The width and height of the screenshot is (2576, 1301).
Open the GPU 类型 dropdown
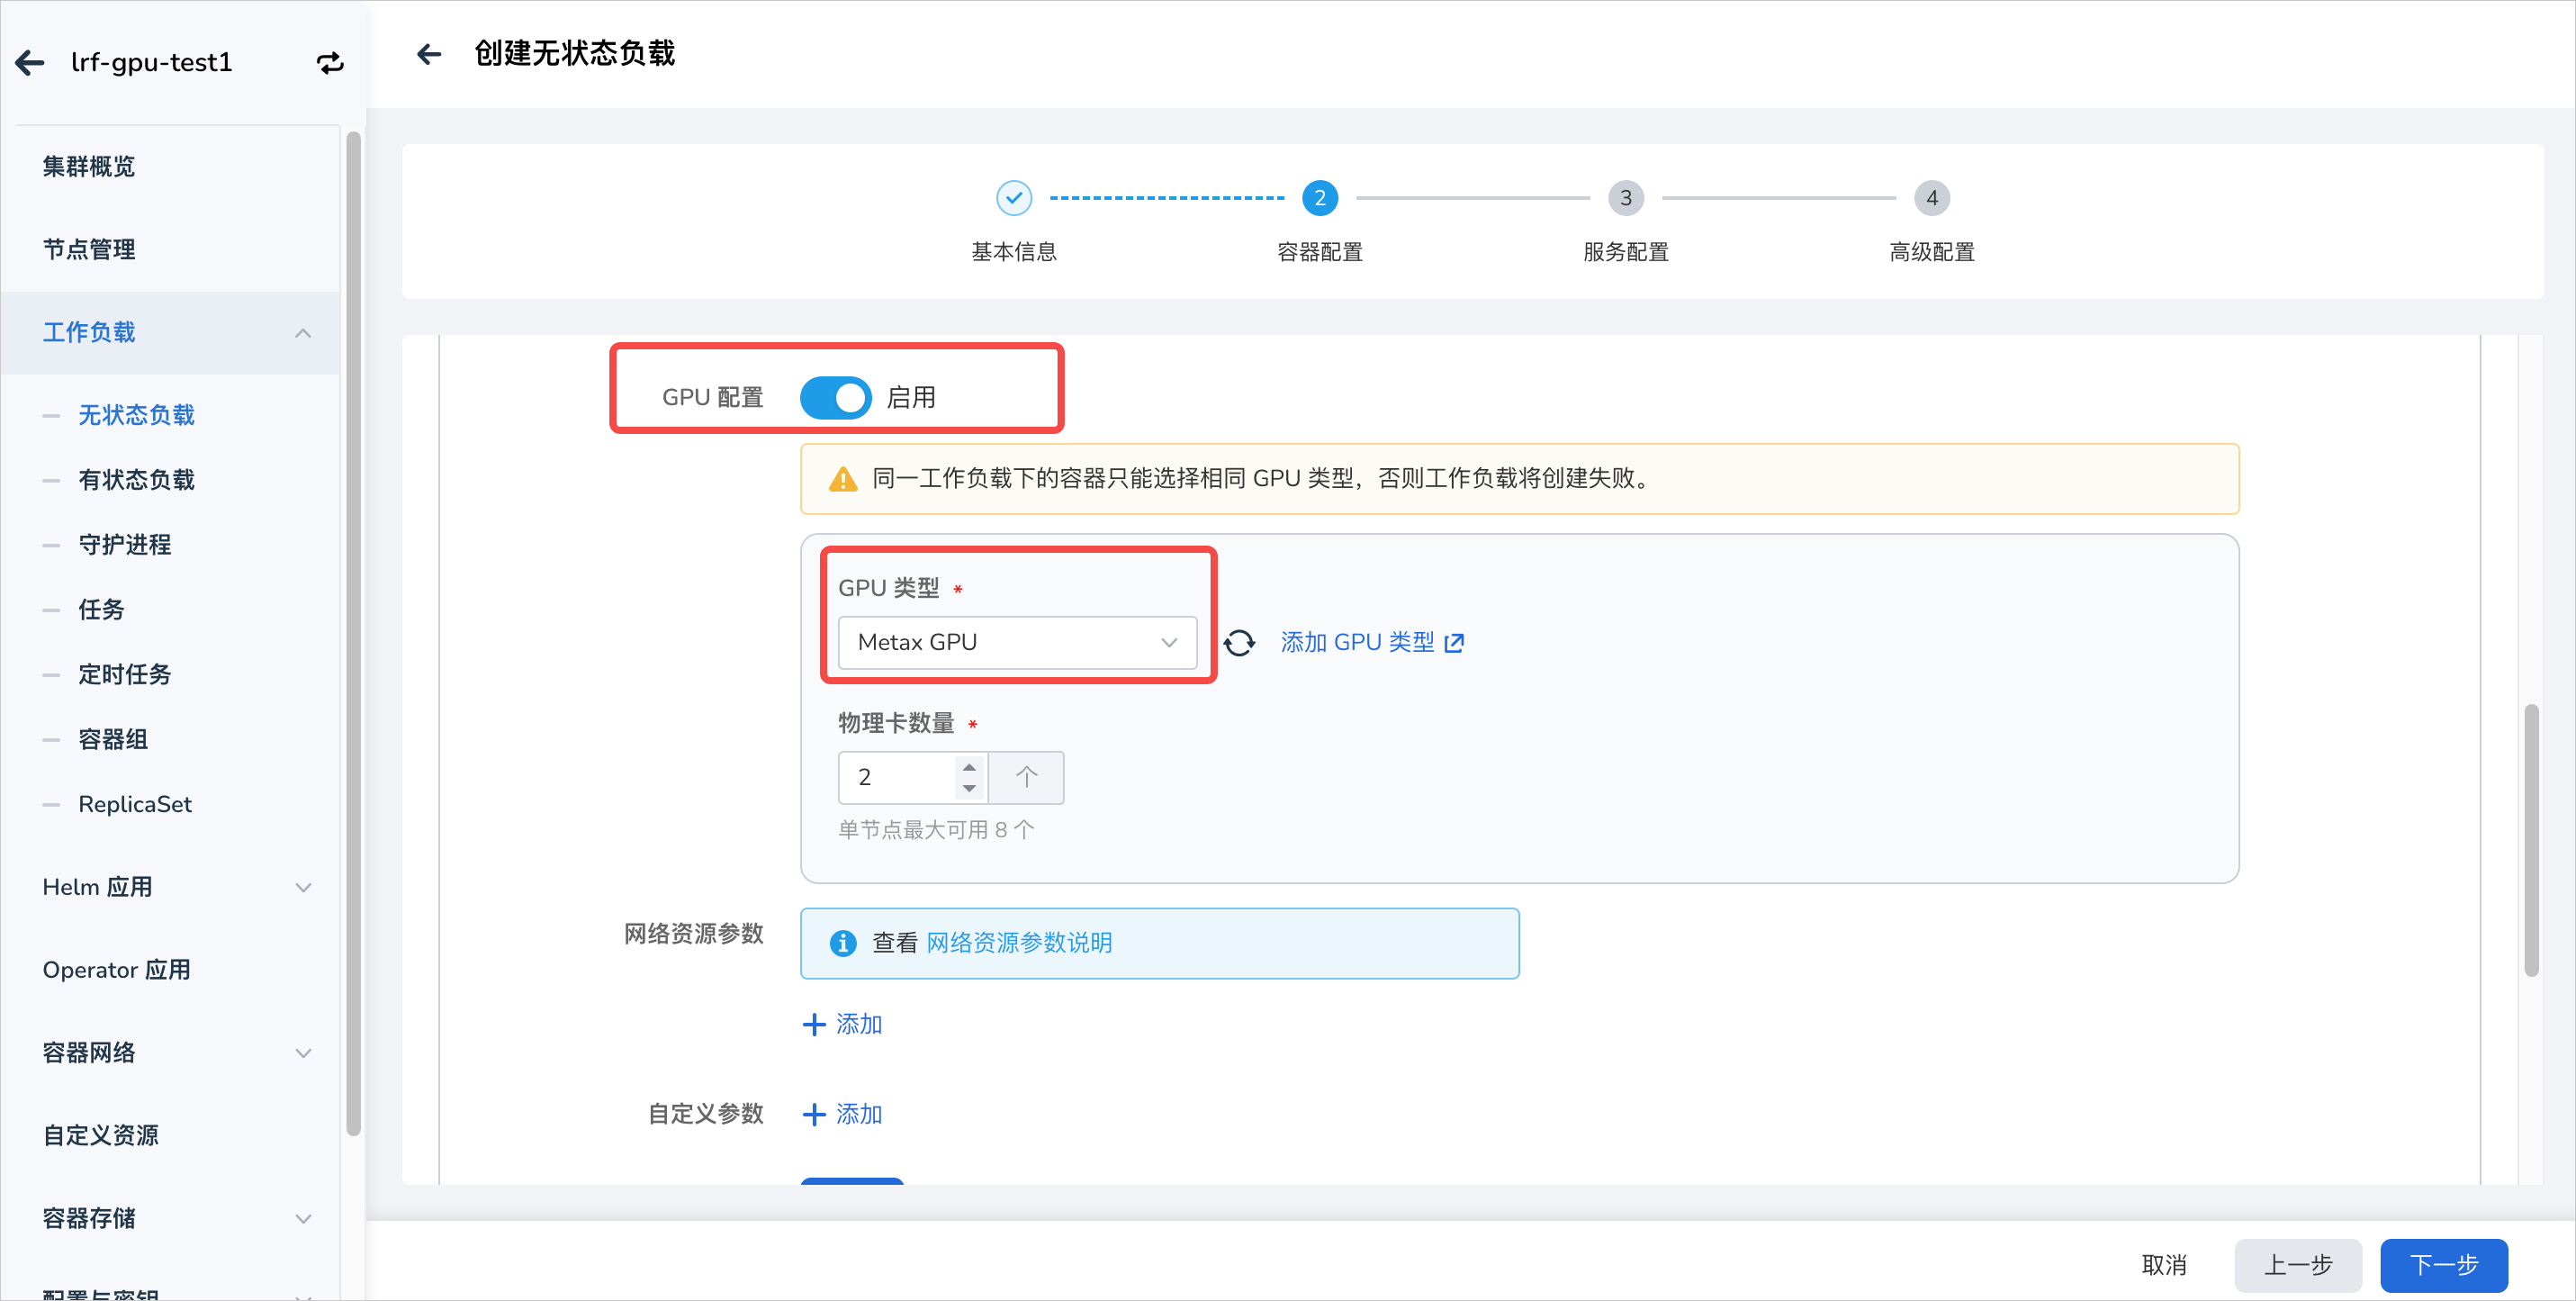[x=1017, y=642]
